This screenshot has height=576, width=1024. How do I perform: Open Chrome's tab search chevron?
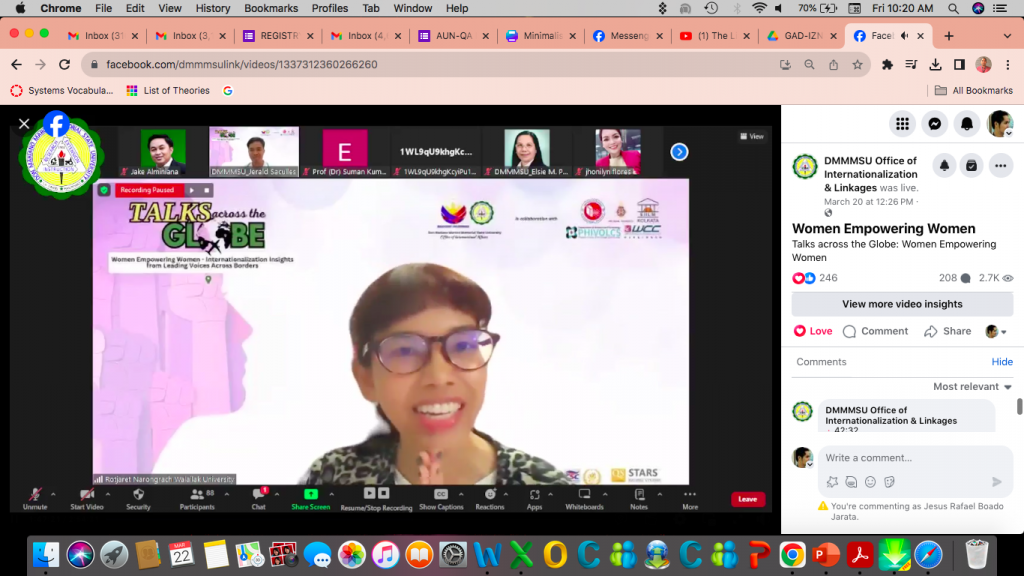pyautogui.click(x=1007, y=36)
